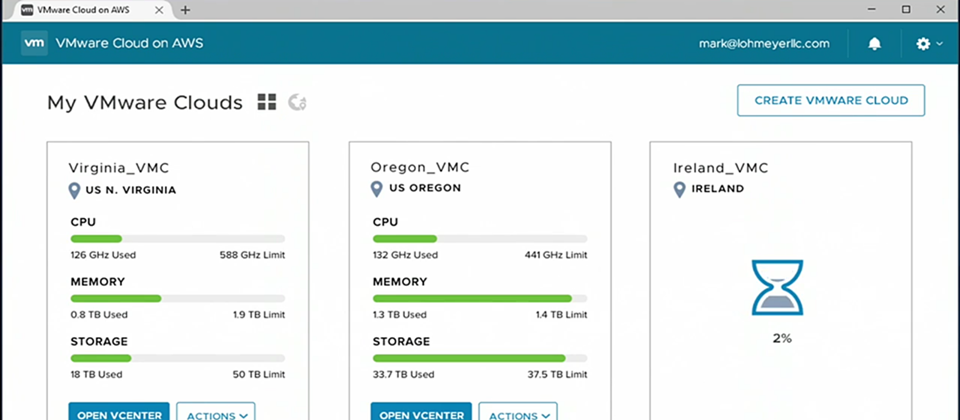Click the VMware vm logo in header
Image resolution: width=960 pixels, height=420 pixels.
tap(34, 43)
